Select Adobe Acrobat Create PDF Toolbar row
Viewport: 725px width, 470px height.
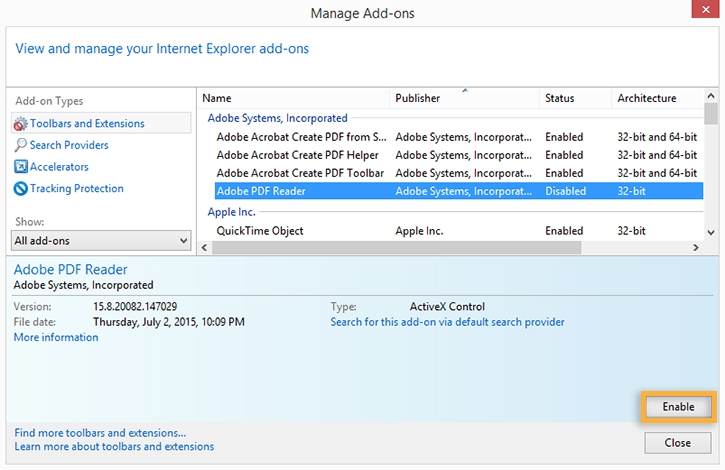pyautogui.click(x=300, y=173)
